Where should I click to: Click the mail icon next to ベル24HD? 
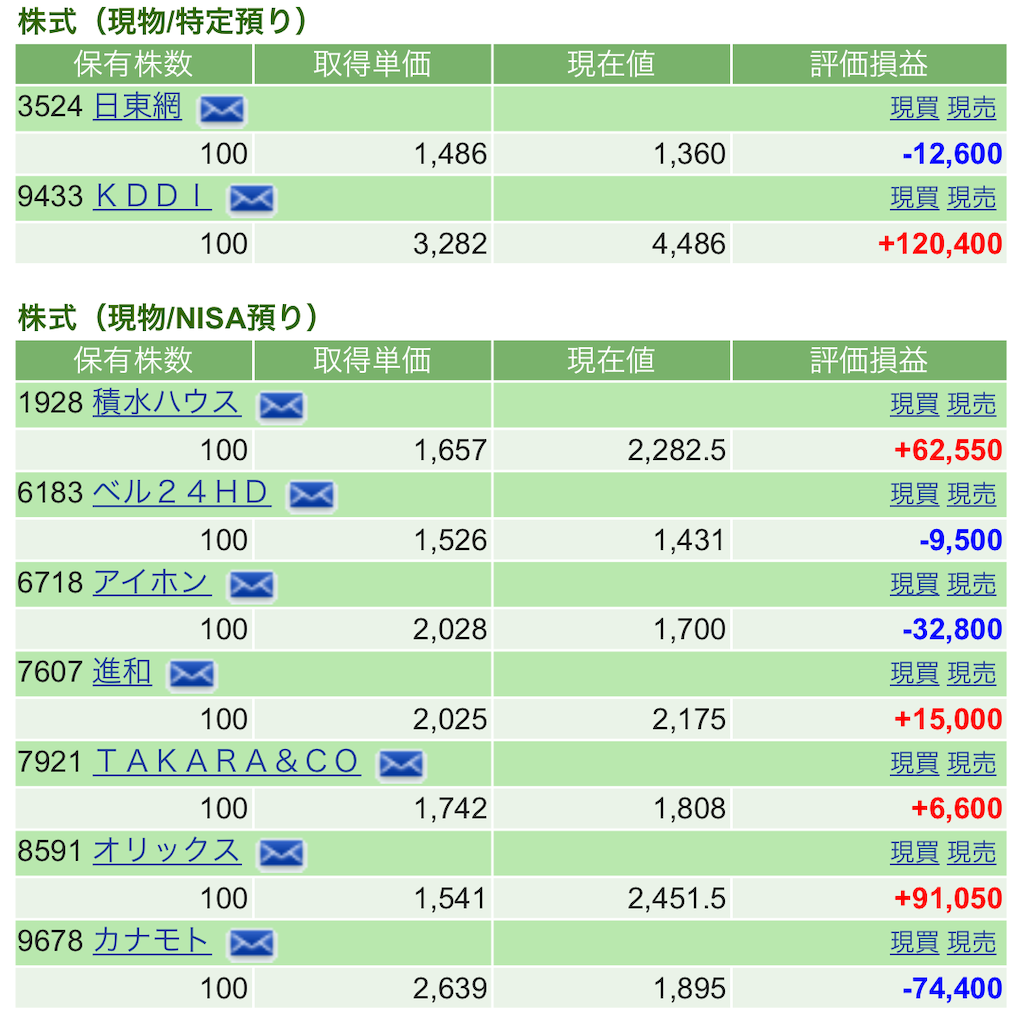[x=312, y=495]
